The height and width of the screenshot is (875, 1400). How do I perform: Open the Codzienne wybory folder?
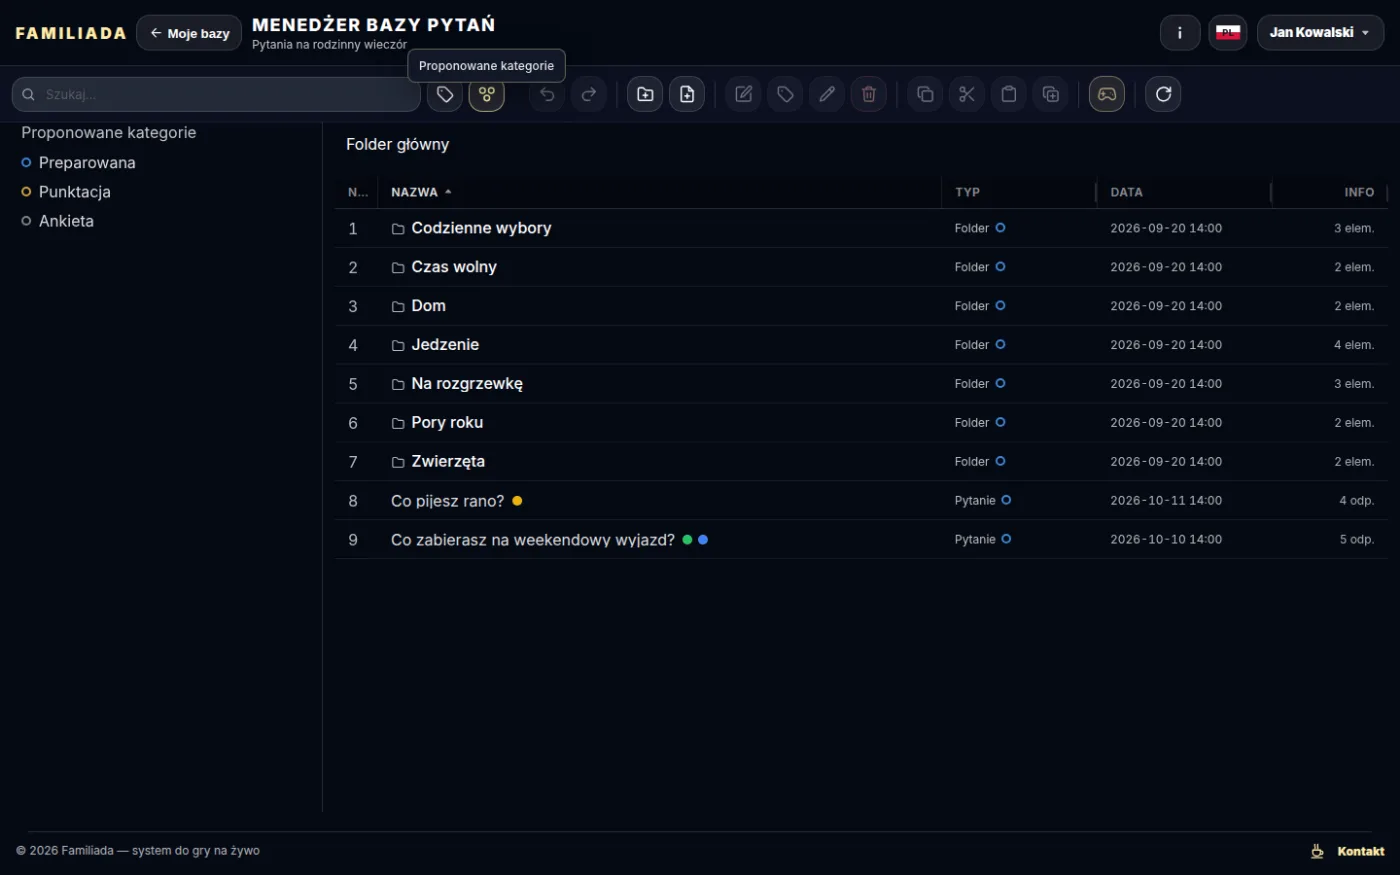click(481, 228)
